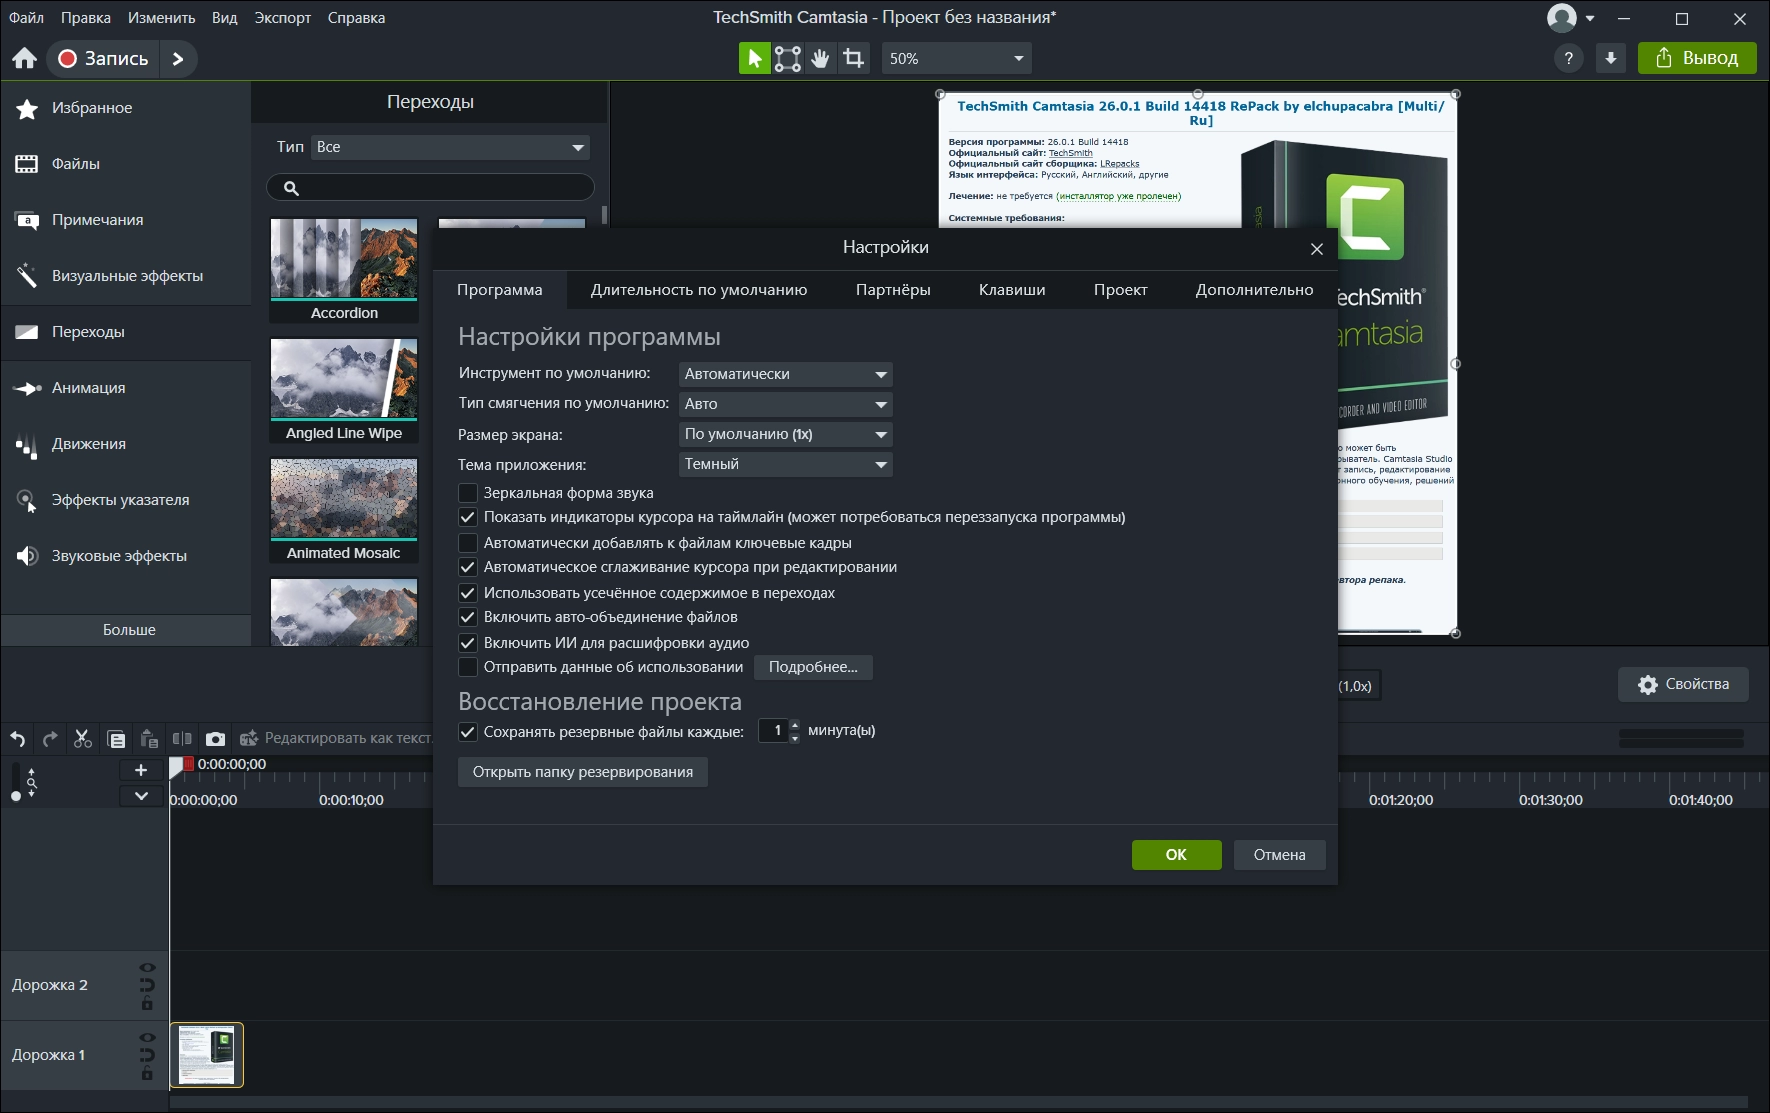Click the Home icon in the toolbar
This screenshot has width=1770, height=1113.
click(25, 59)
